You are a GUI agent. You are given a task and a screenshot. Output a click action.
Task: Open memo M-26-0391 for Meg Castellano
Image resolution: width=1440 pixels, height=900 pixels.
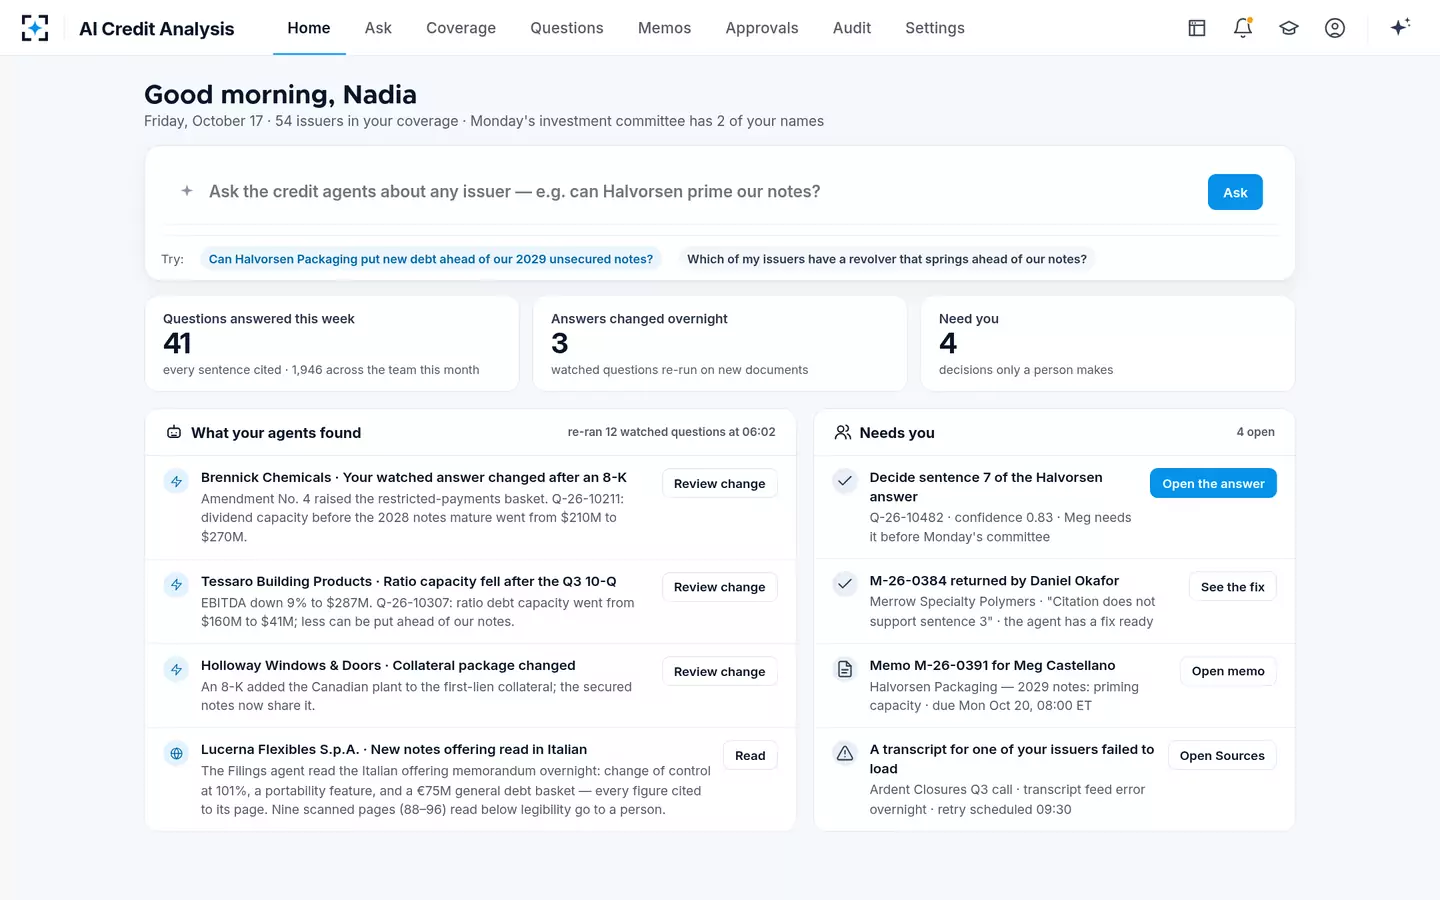coord(1228,671)
